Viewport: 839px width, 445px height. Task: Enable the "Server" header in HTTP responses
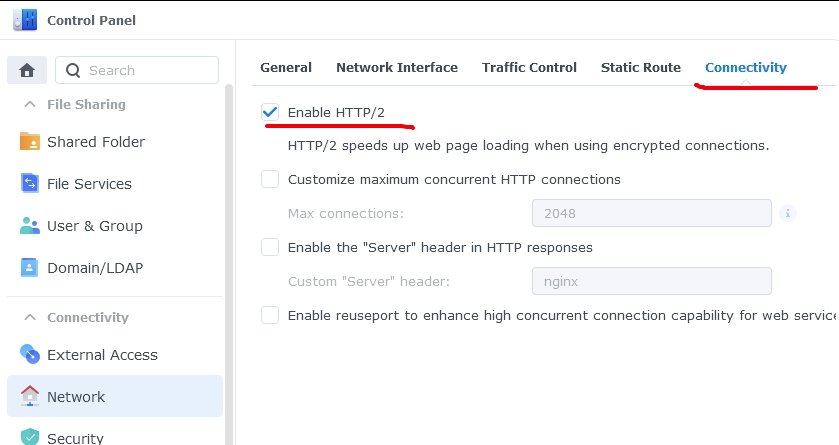(x=270, y=247)
